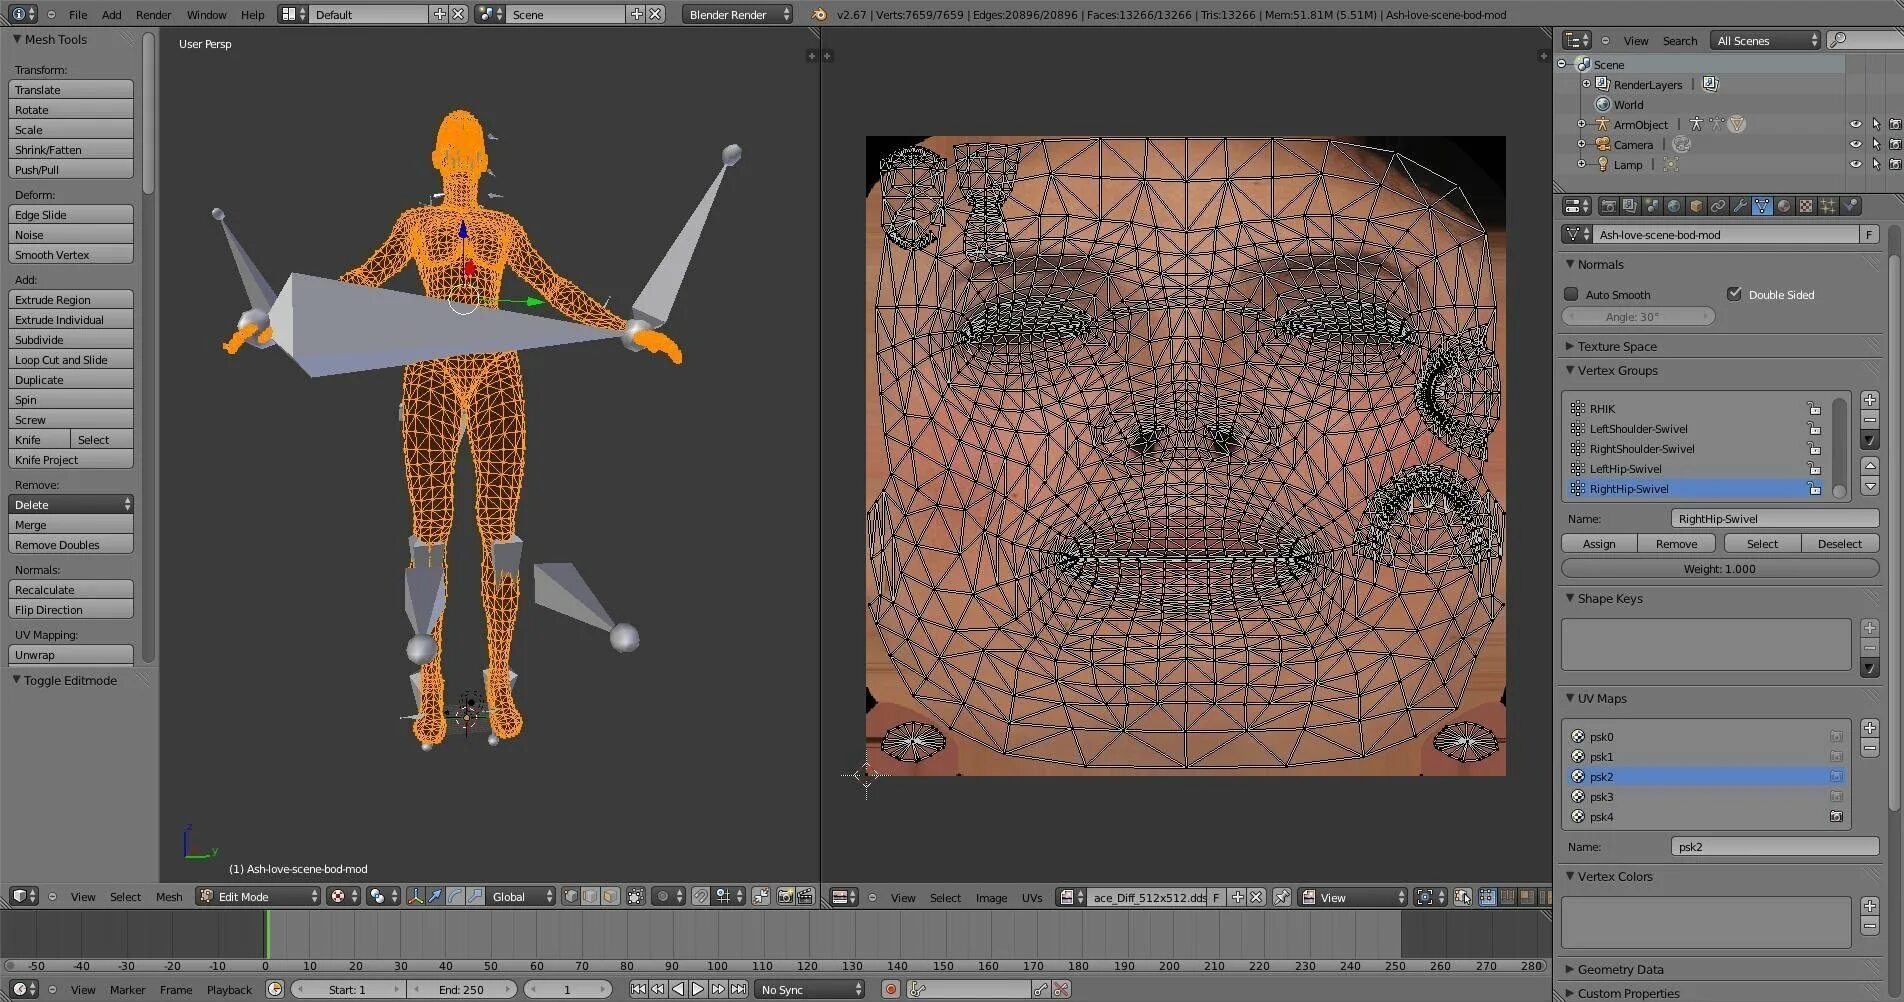Open the UVs menu in image editor
The height and width of the screenshot is (1002, 1904).
(1032, 898)
